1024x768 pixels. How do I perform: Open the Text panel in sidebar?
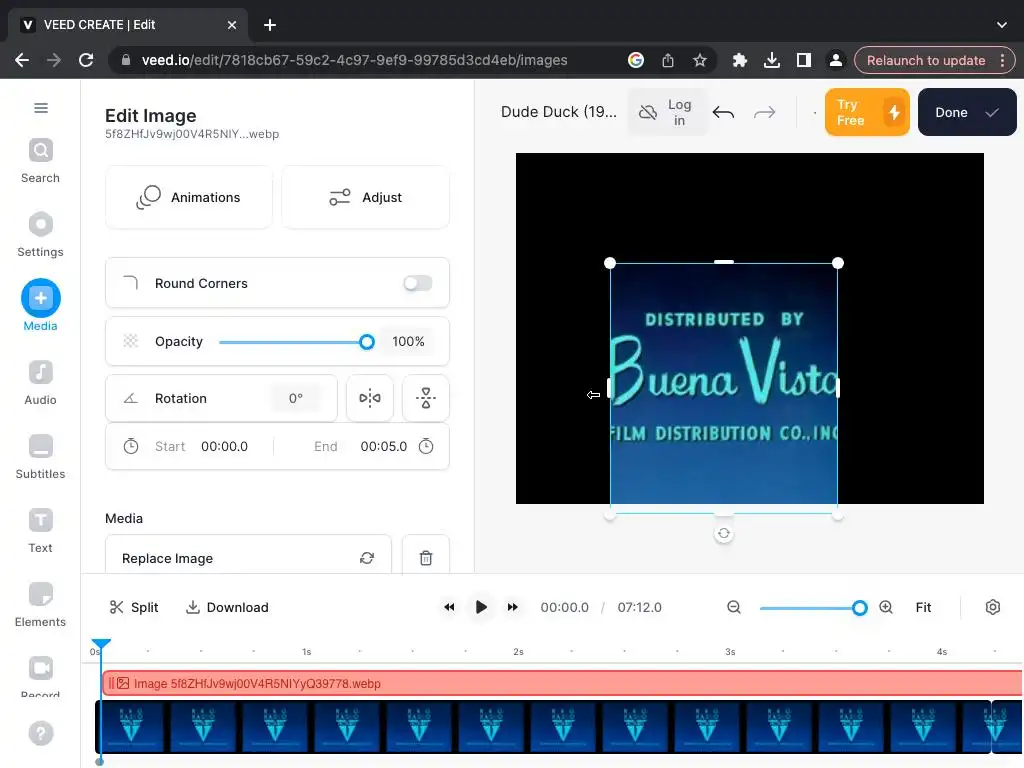pyautogui.click(x=40, y=531)
